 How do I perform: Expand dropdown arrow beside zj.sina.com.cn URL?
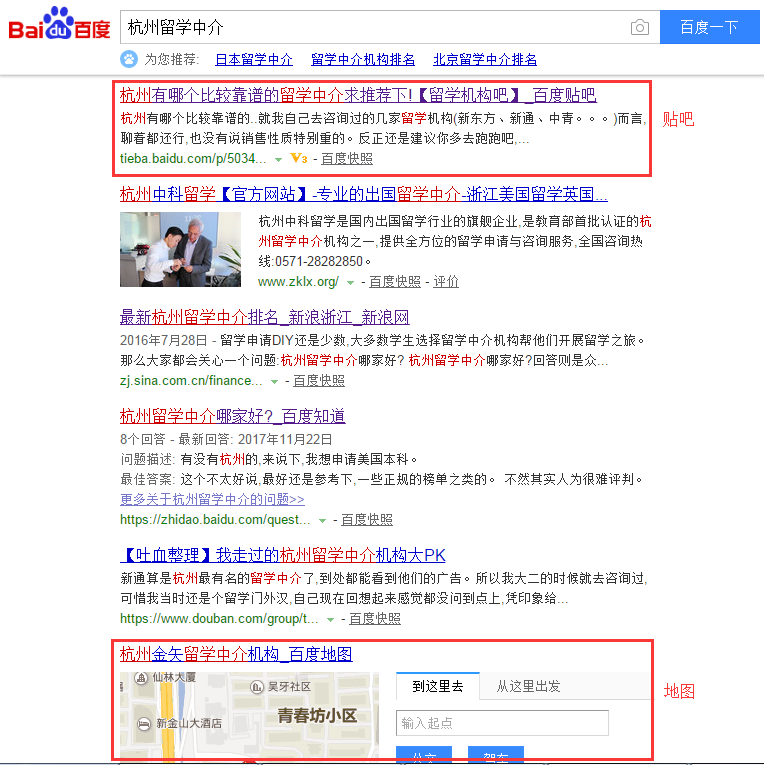click(275, 382)
